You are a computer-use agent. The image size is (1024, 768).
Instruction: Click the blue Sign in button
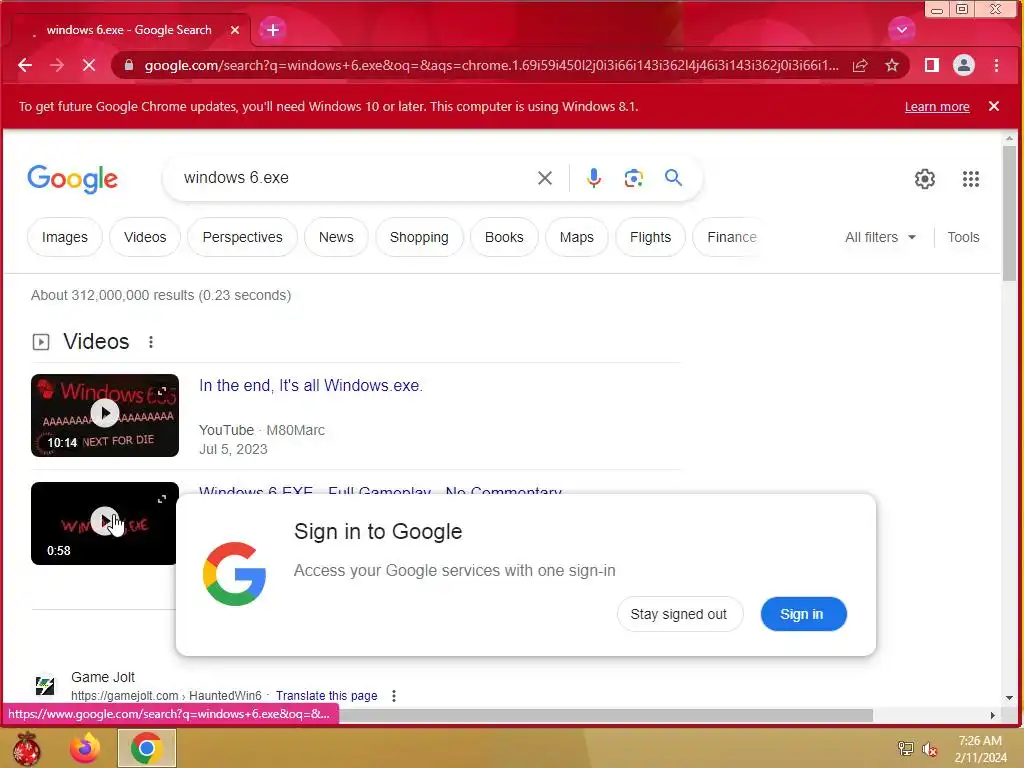[x=803, y=614]
